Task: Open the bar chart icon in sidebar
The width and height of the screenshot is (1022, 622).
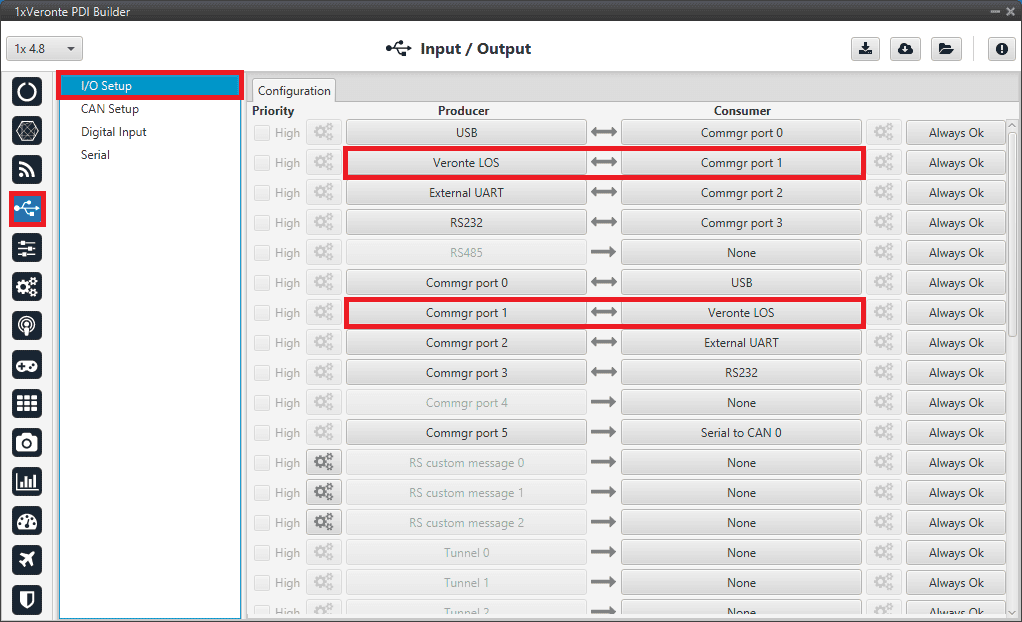Action: pos(28,482)
